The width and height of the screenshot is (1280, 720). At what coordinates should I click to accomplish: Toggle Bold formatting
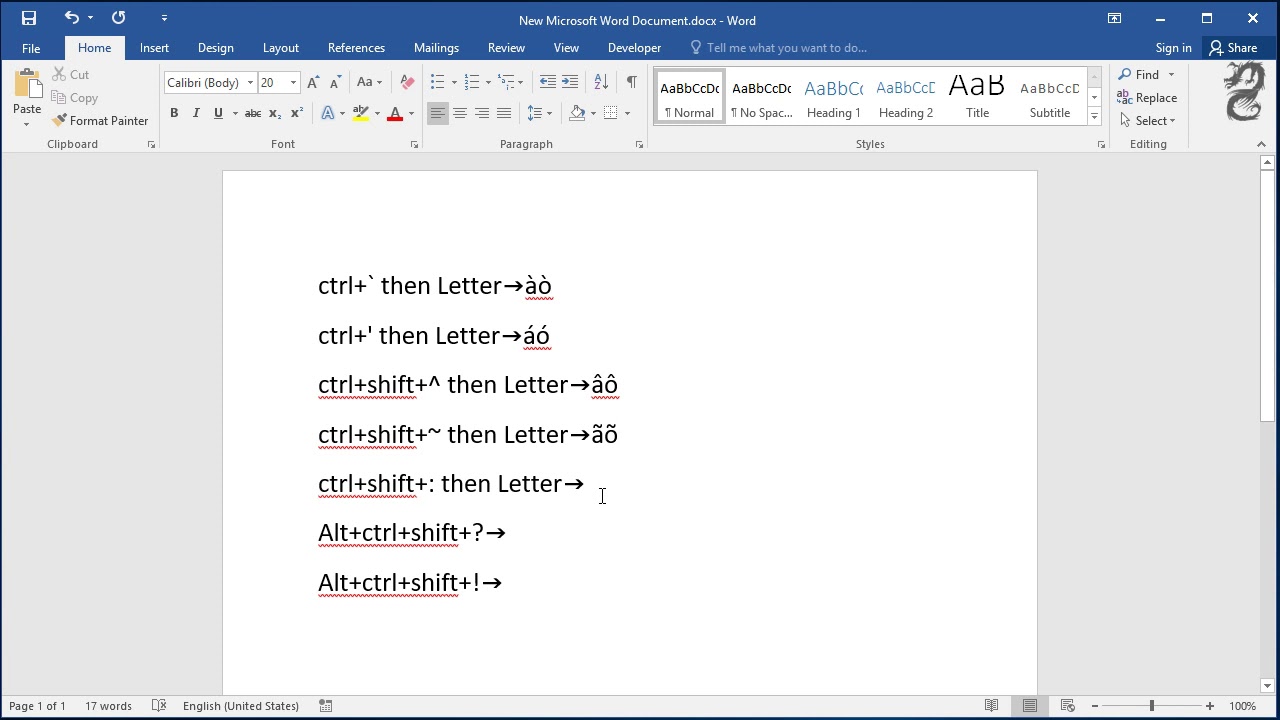(x=174, y=113)
